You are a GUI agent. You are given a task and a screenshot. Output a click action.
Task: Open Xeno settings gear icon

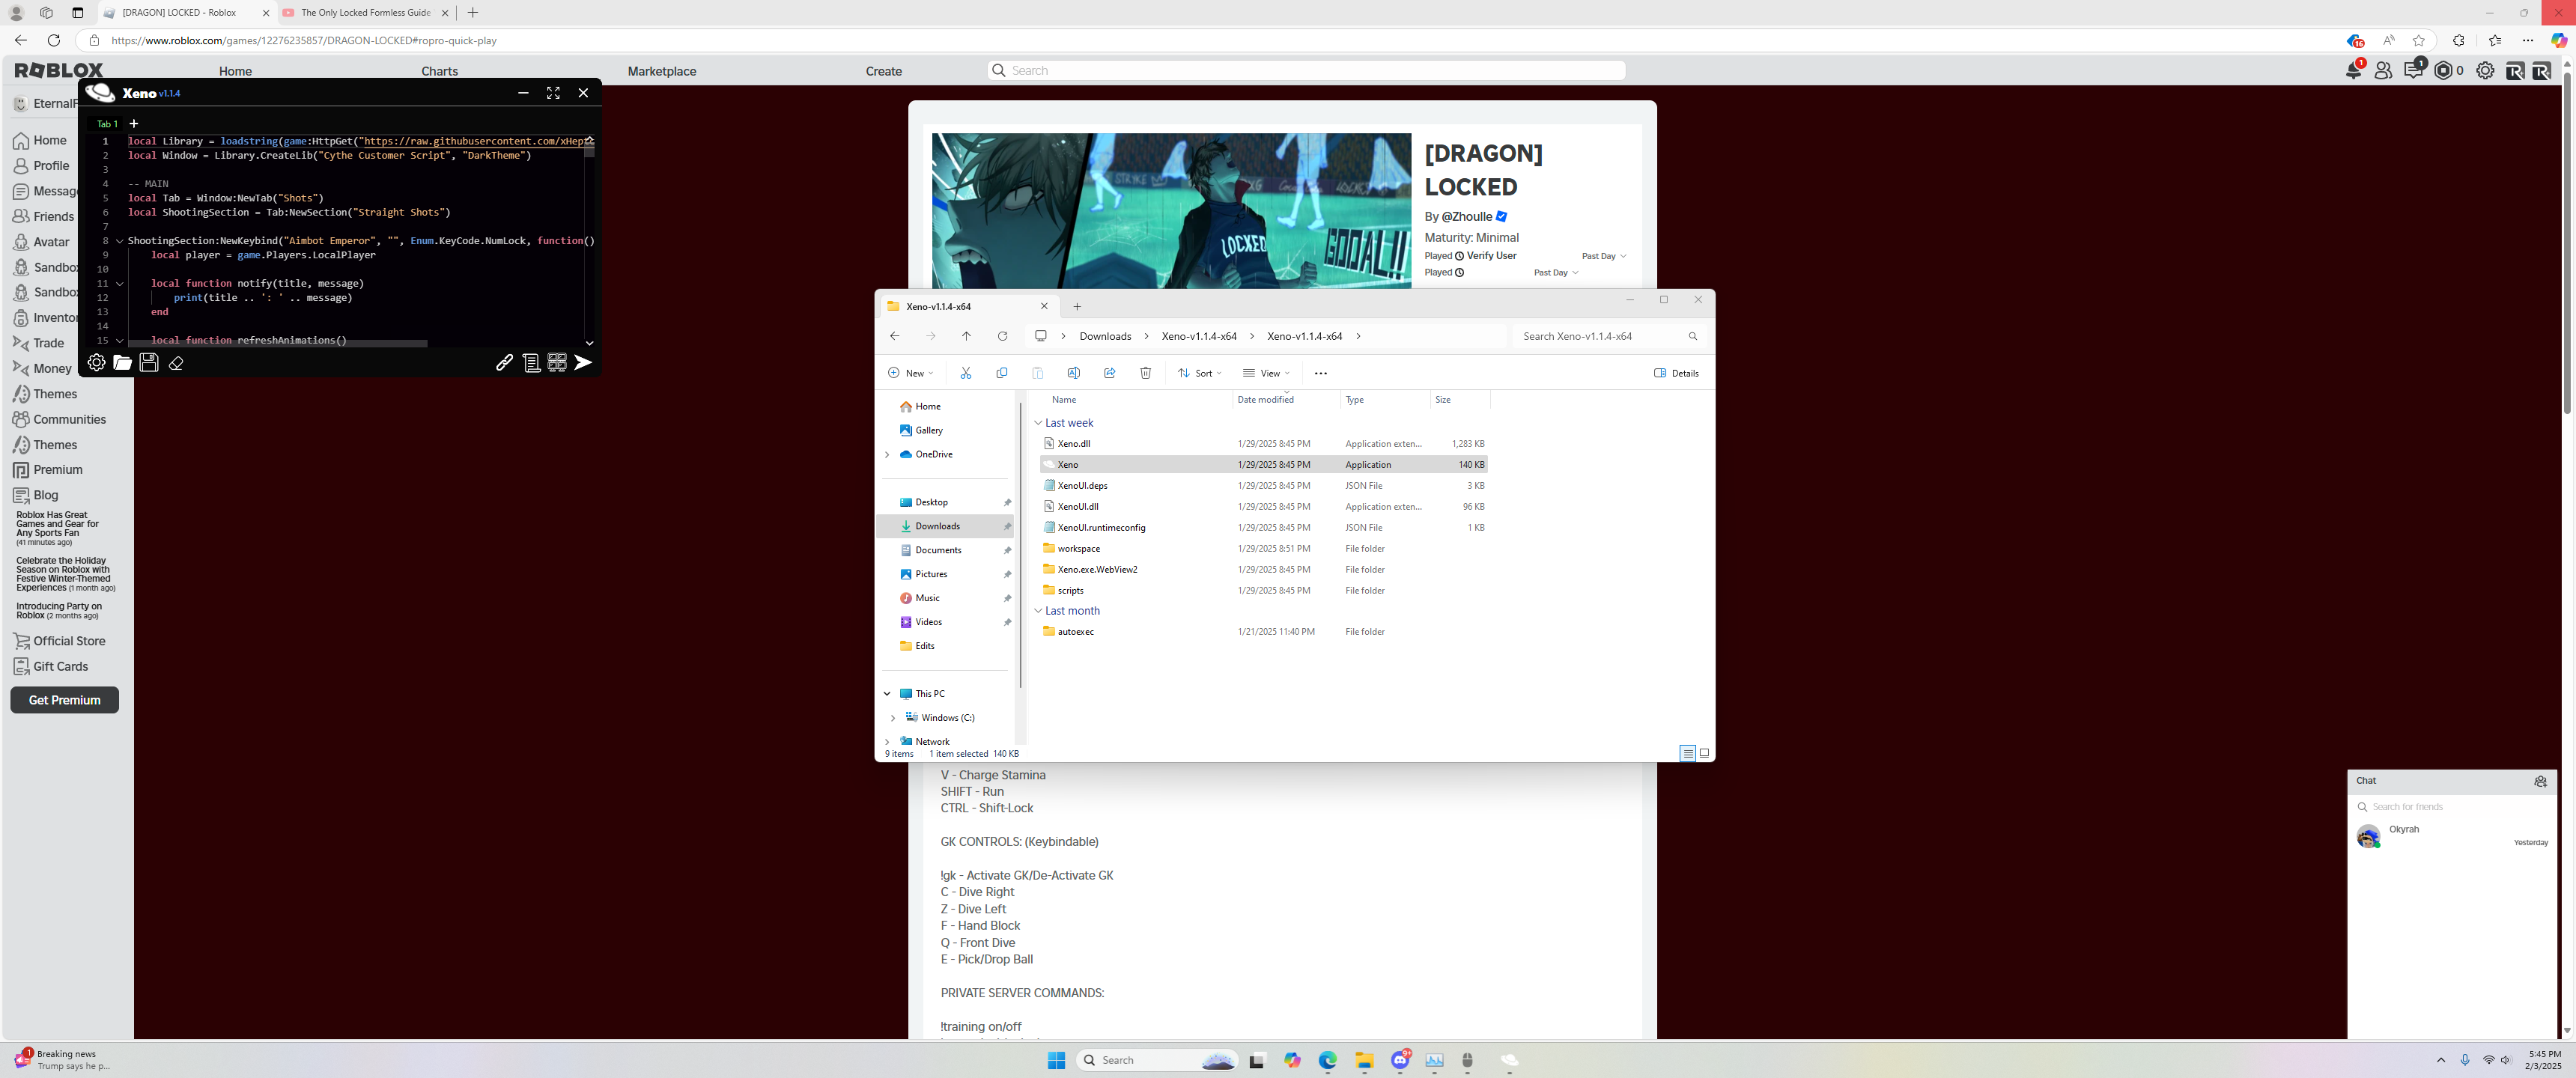[x=96, y=363]
